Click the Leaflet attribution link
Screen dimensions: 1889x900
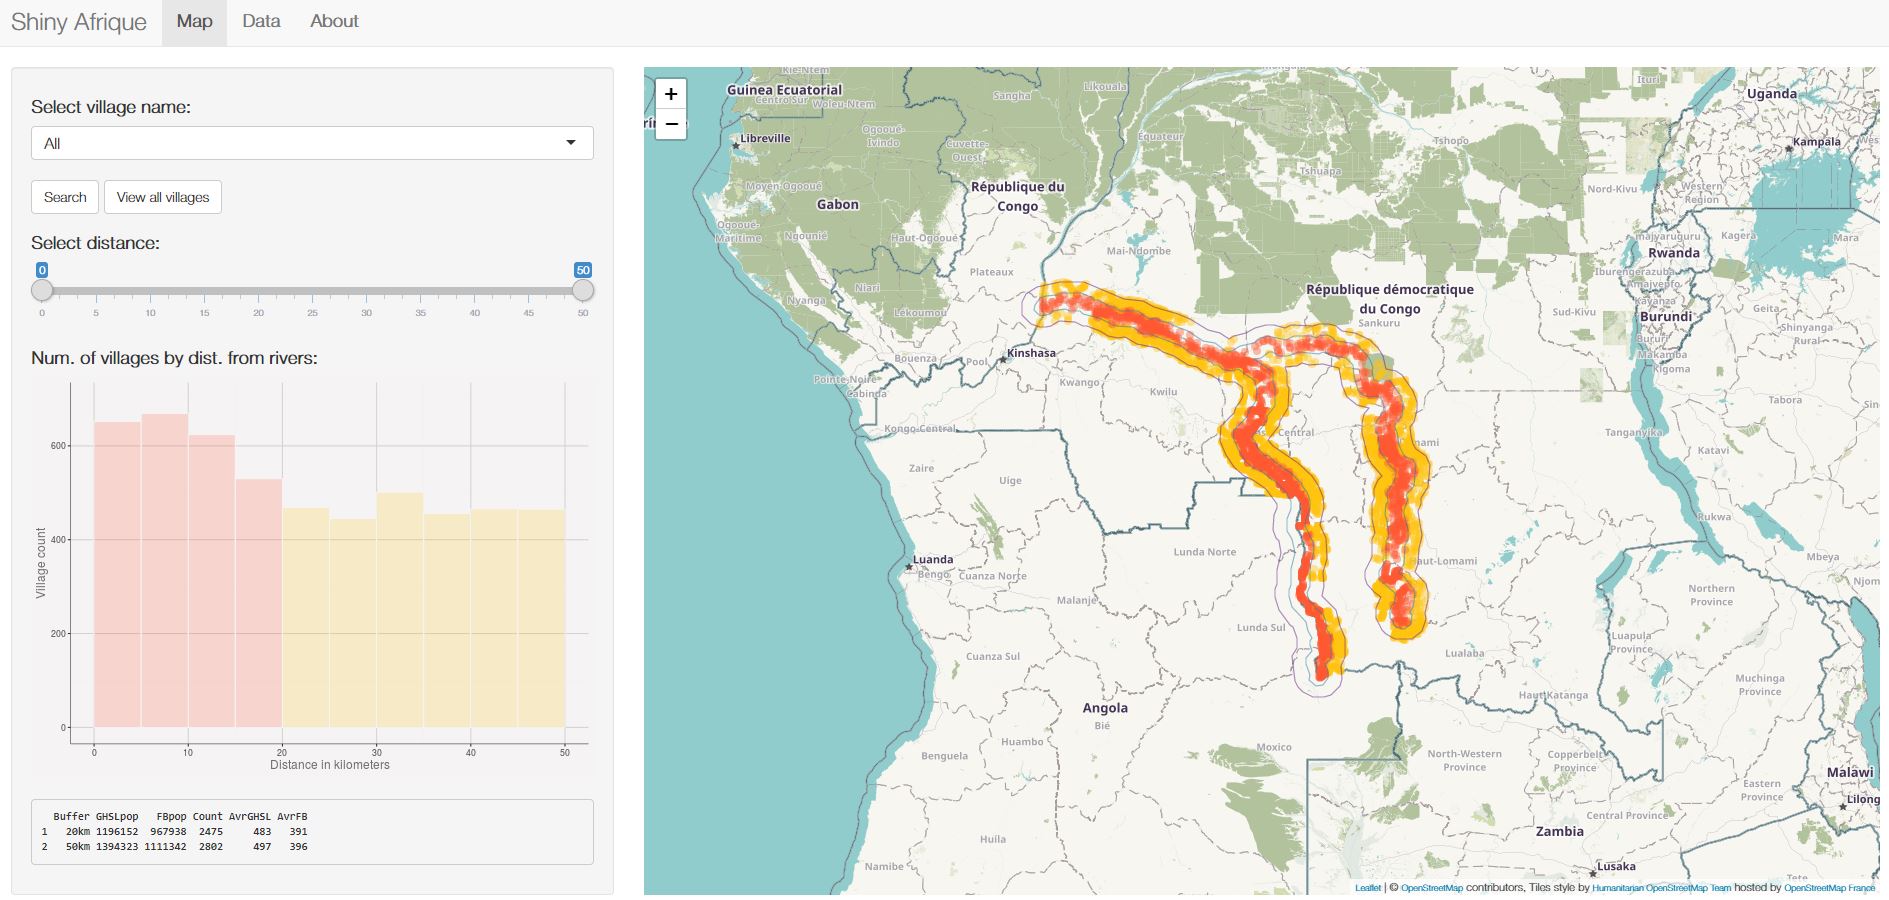pos(1367,888)
